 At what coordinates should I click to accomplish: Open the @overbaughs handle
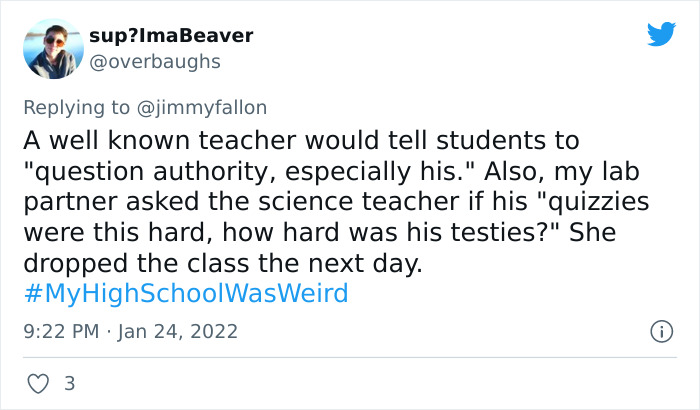155,62
